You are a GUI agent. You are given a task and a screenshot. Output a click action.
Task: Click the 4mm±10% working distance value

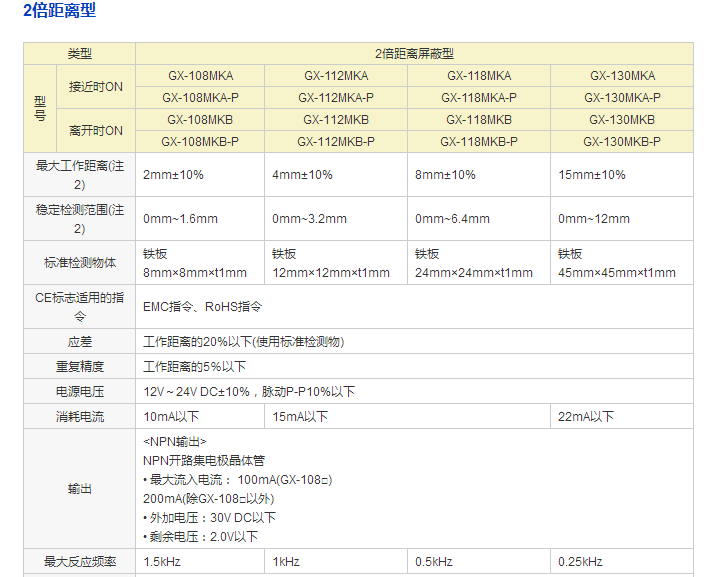click(302, 175)
